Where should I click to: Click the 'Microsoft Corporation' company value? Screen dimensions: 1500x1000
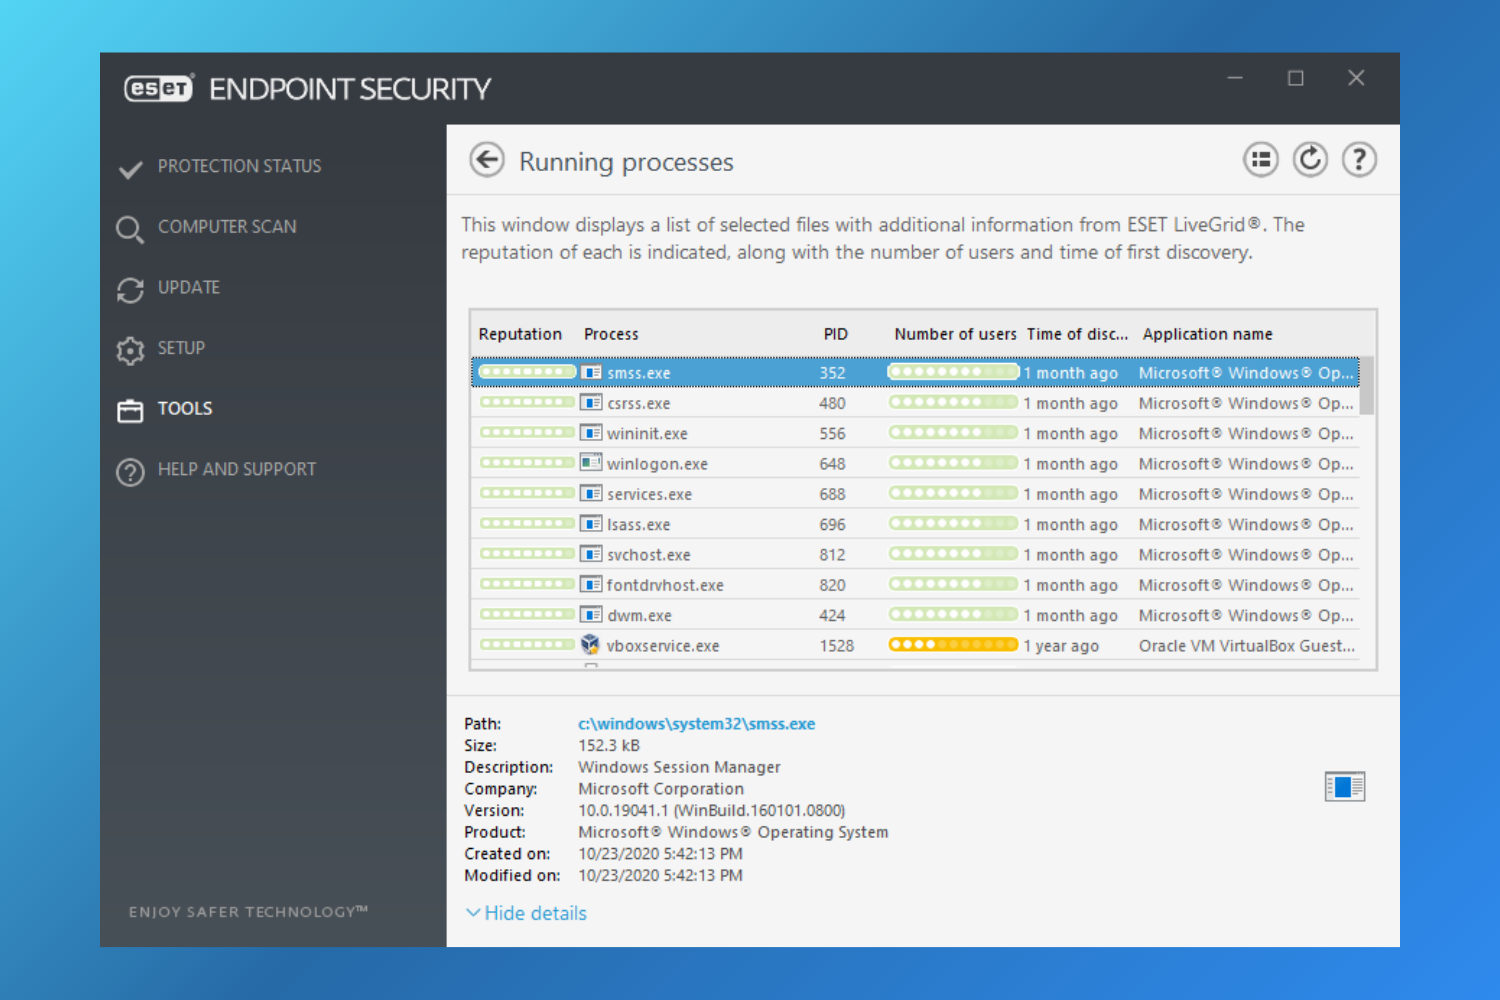661,789
